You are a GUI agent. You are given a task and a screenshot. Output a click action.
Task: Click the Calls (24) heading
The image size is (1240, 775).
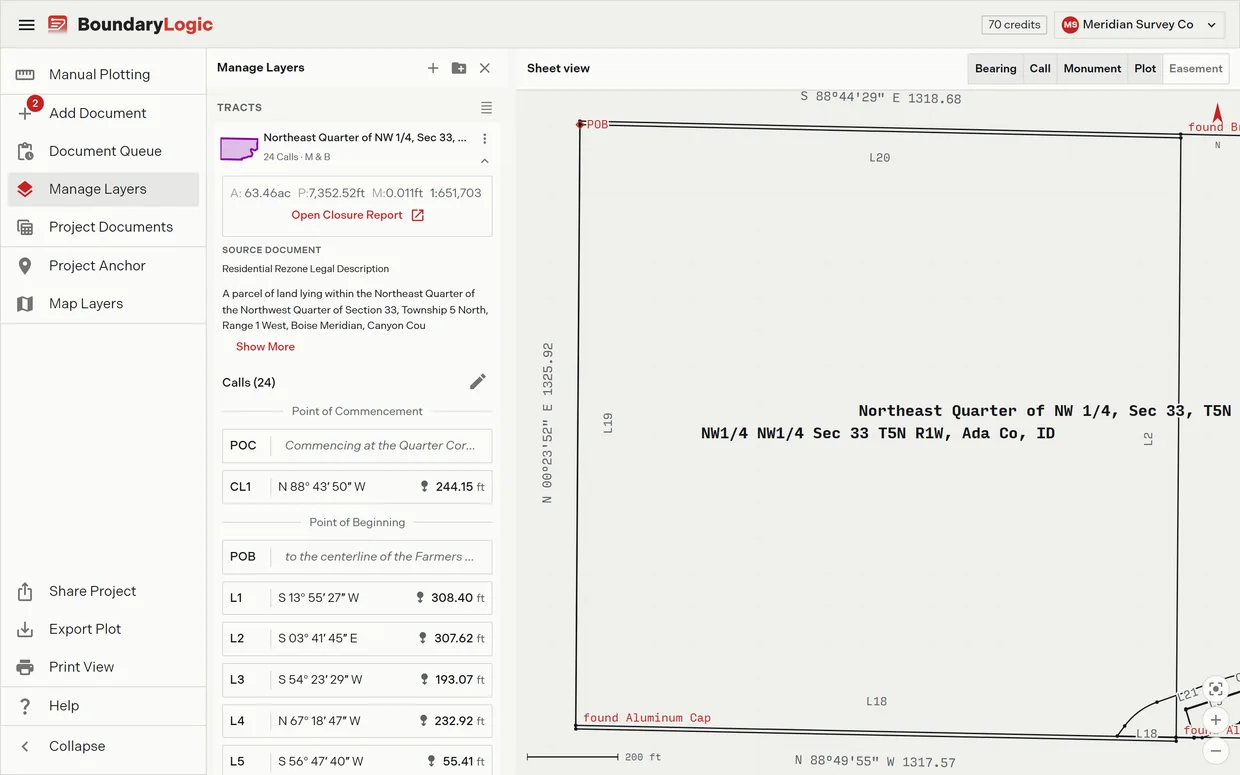point(249,382)
